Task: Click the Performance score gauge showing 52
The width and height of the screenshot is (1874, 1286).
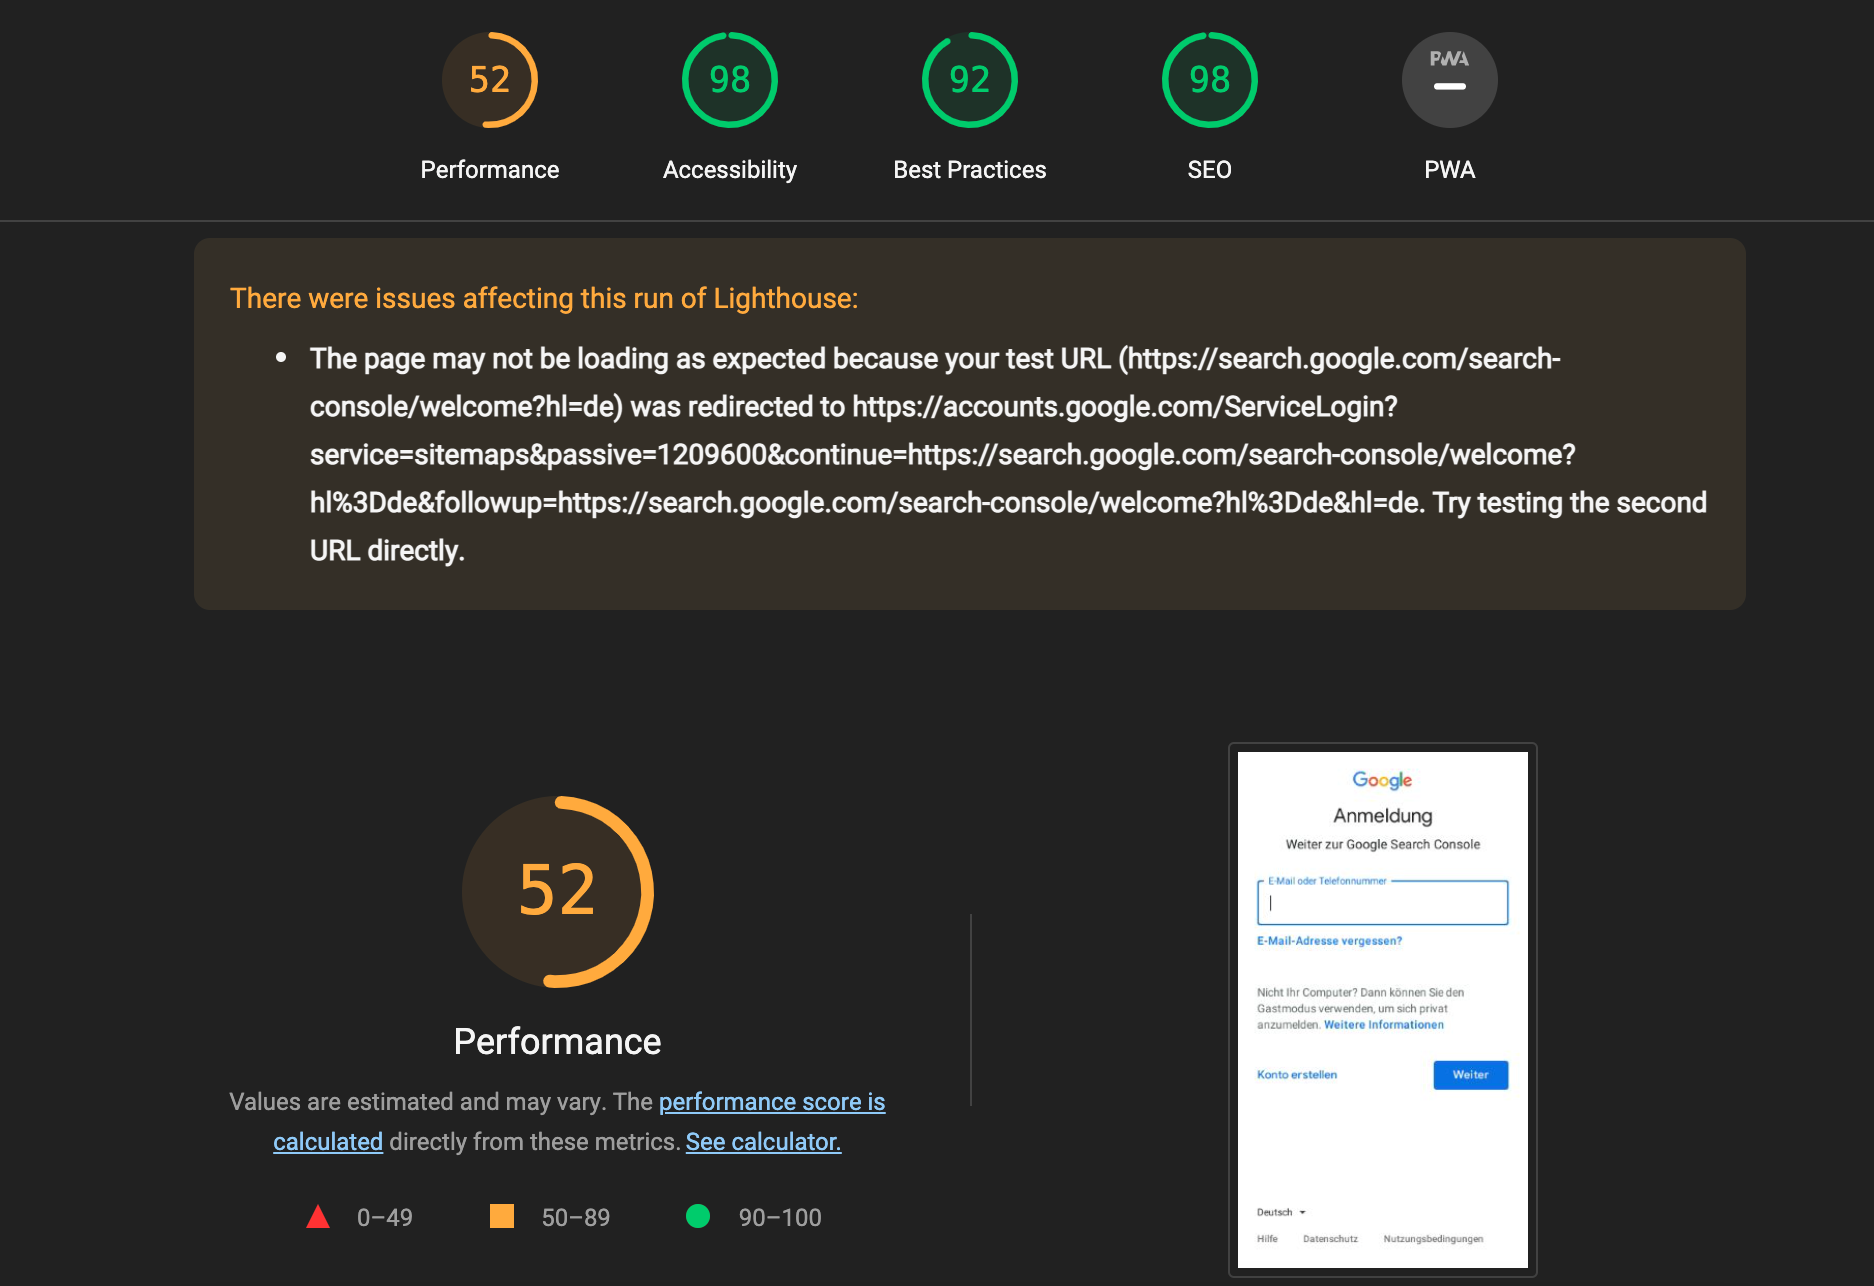Action: [x=490, y=80]
